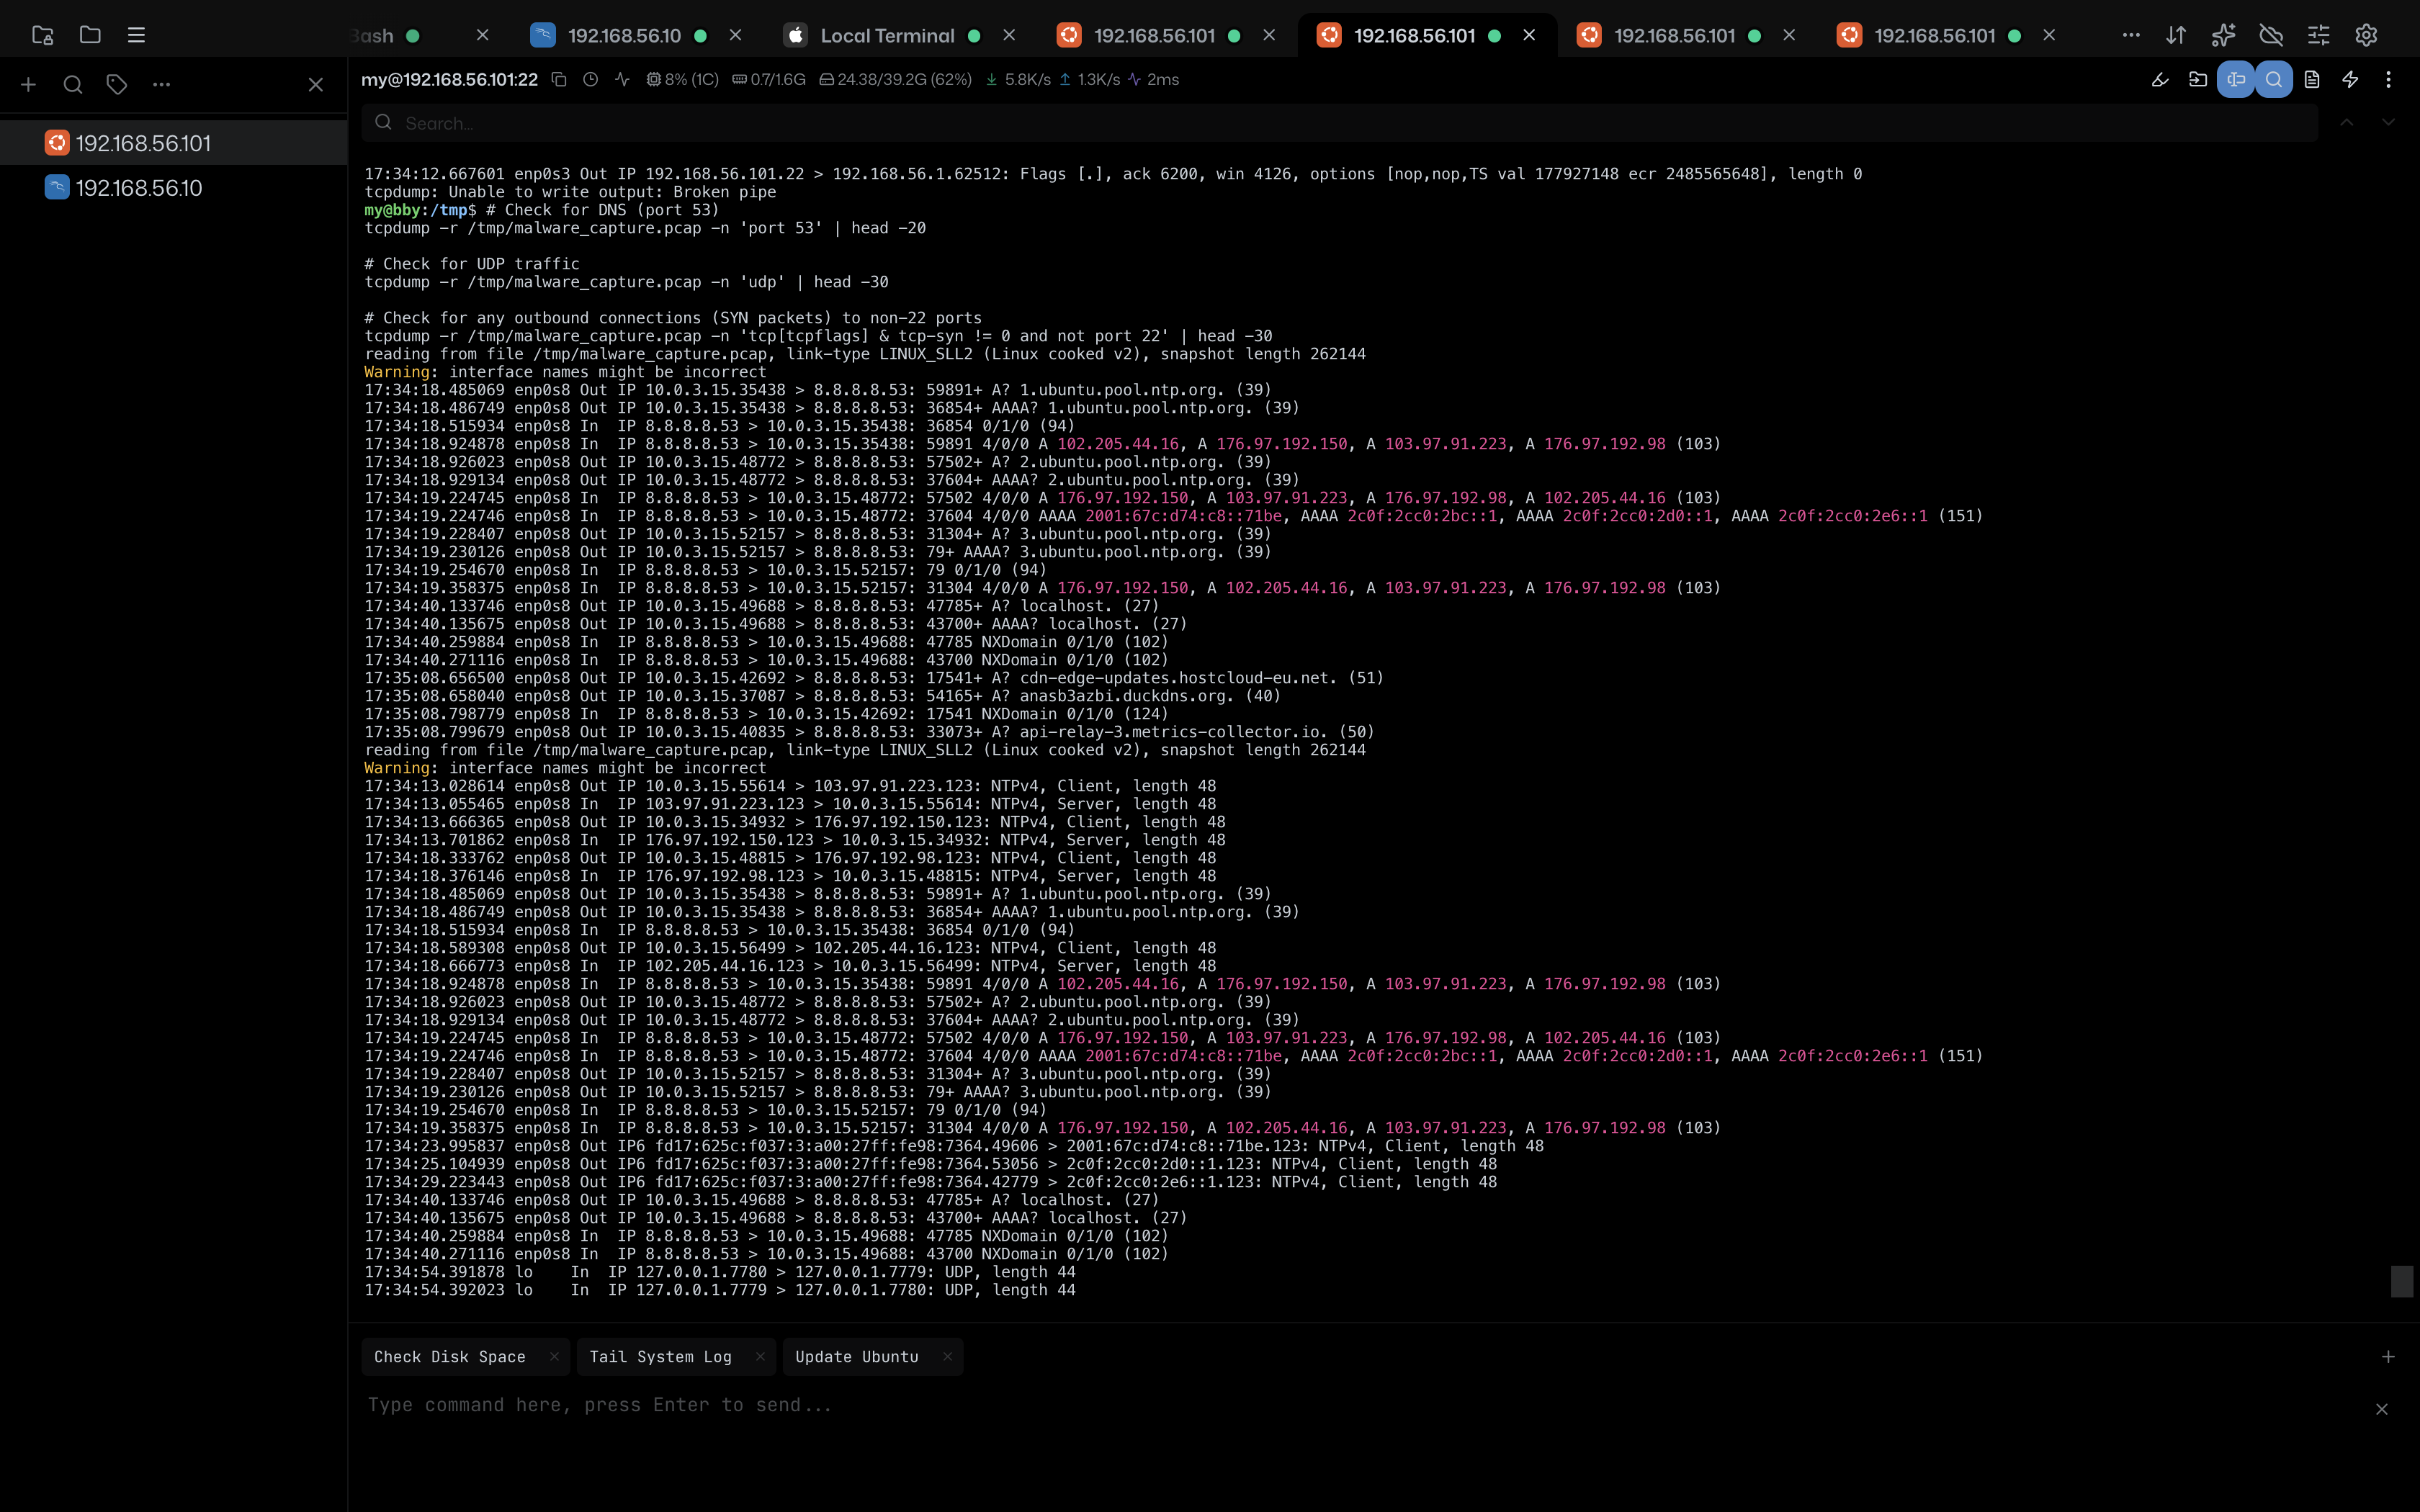Open the document log icon
Viewport: 2420px width, 1512px height.
tap(2312, 79)
